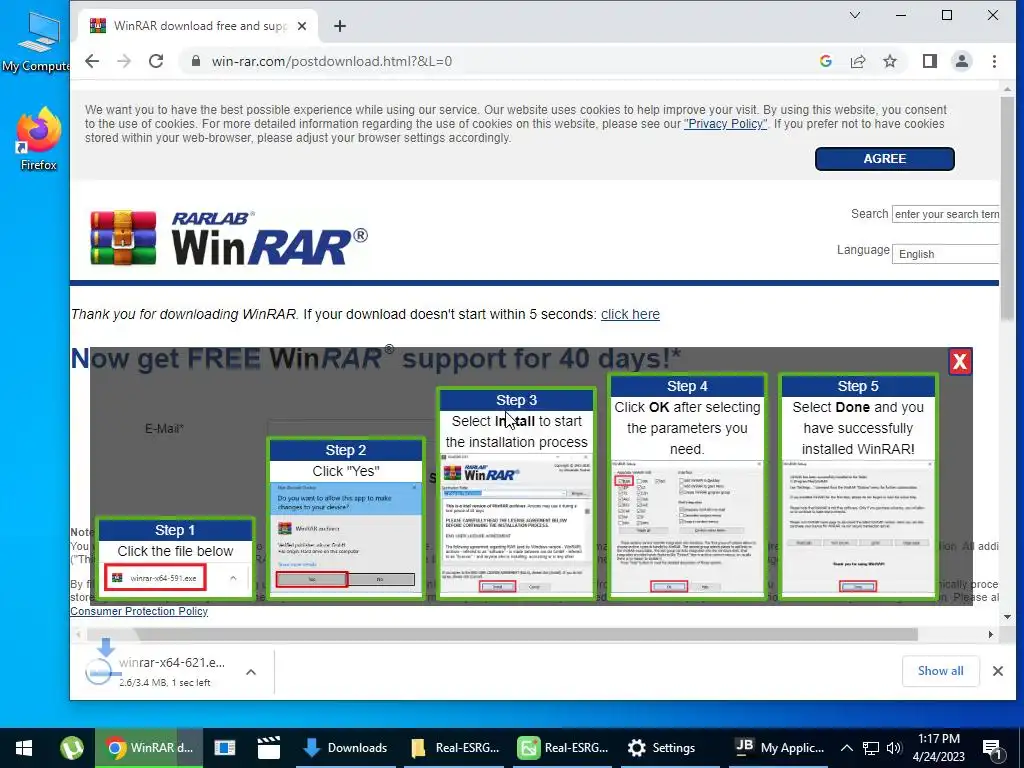The image size is (1024, 768).
Task: Reload the WinRAR page
Action: (155, 61)
